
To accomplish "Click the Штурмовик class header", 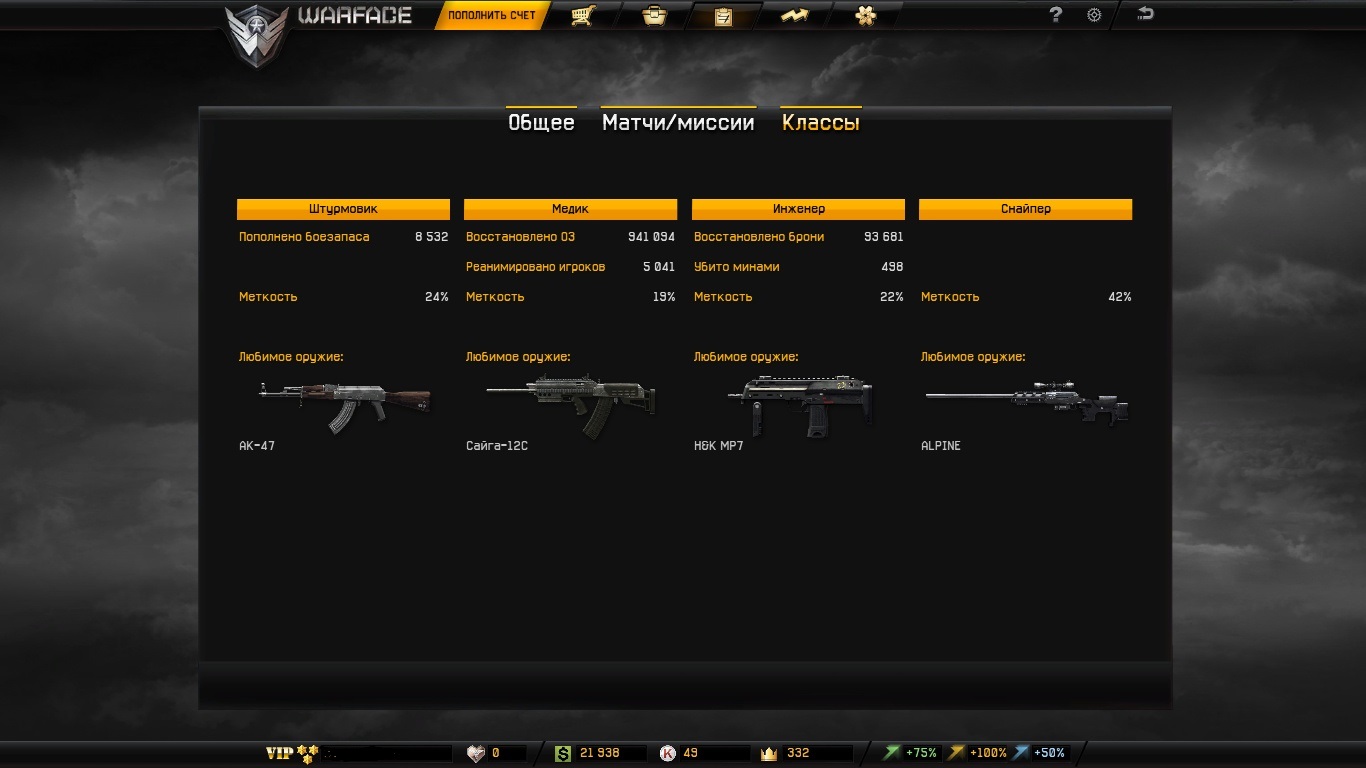I will [343, 209].
